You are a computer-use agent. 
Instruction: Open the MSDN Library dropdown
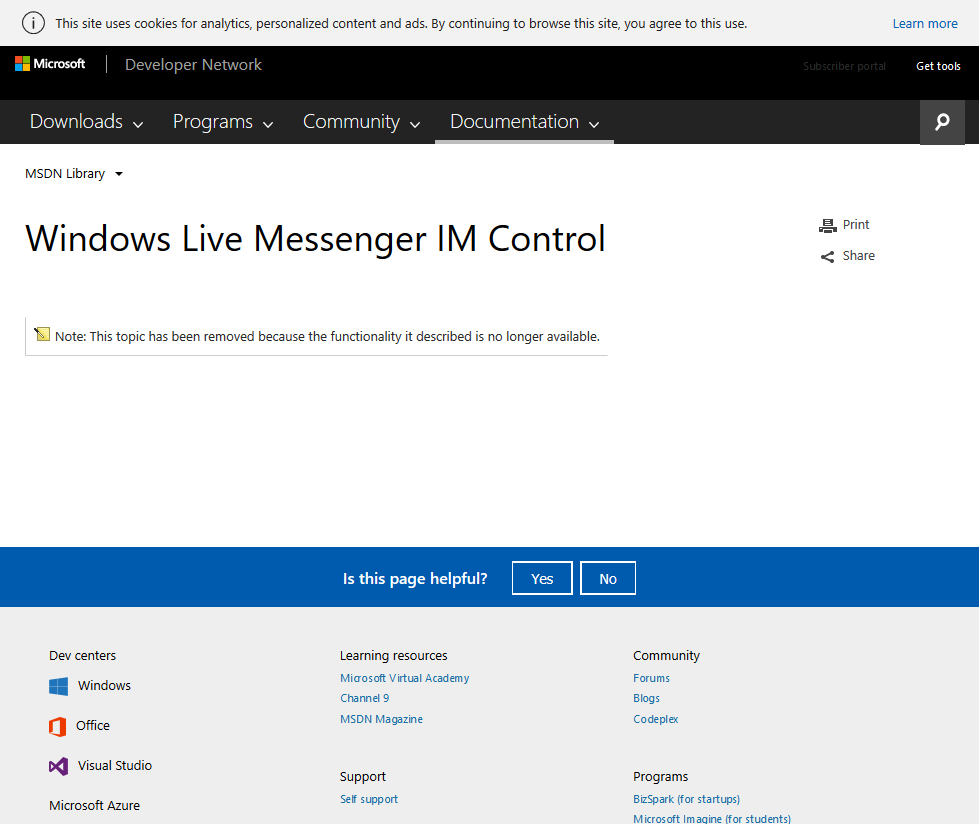click(x=74, y=174)
